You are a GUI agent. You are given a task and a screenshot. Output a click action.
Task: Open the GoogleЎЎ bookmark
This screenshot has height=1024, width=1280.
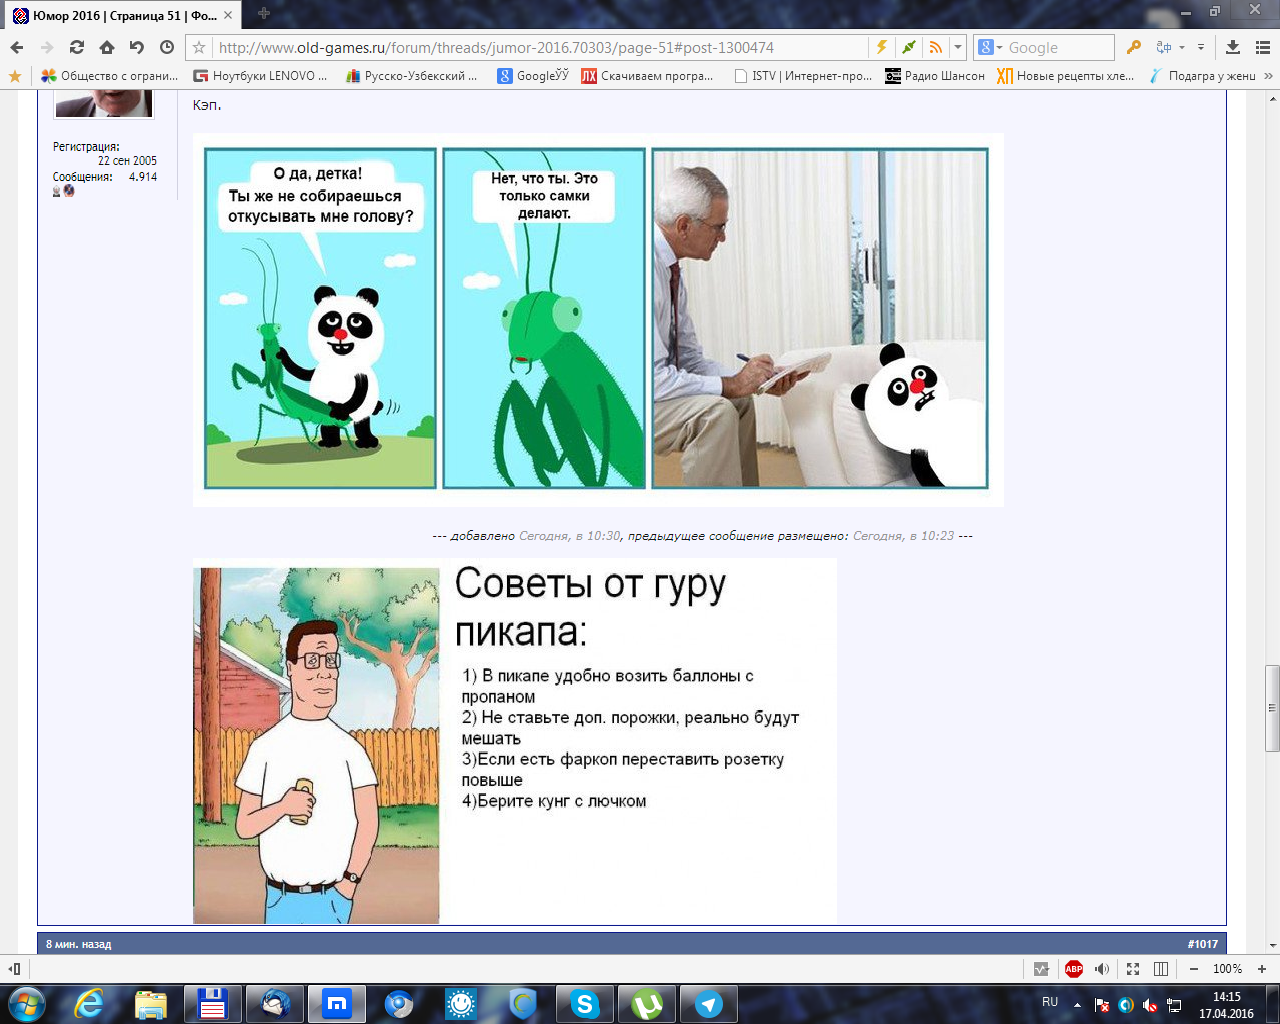[533, 76]
